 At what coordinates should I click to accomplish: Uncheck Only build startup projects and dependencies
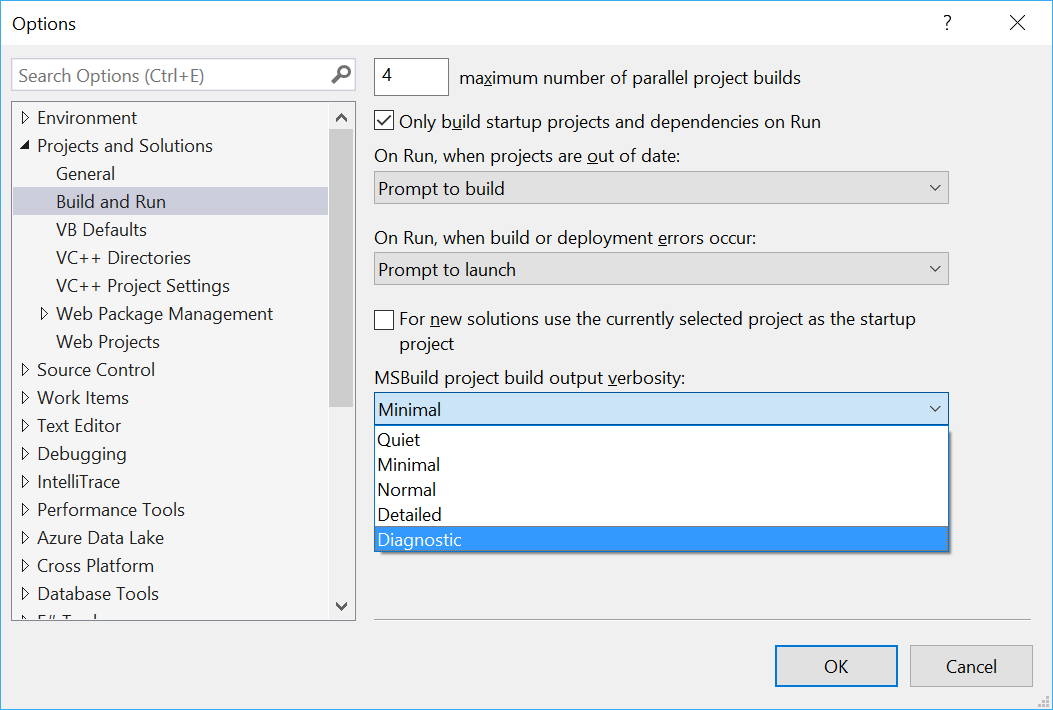[383, 120]
